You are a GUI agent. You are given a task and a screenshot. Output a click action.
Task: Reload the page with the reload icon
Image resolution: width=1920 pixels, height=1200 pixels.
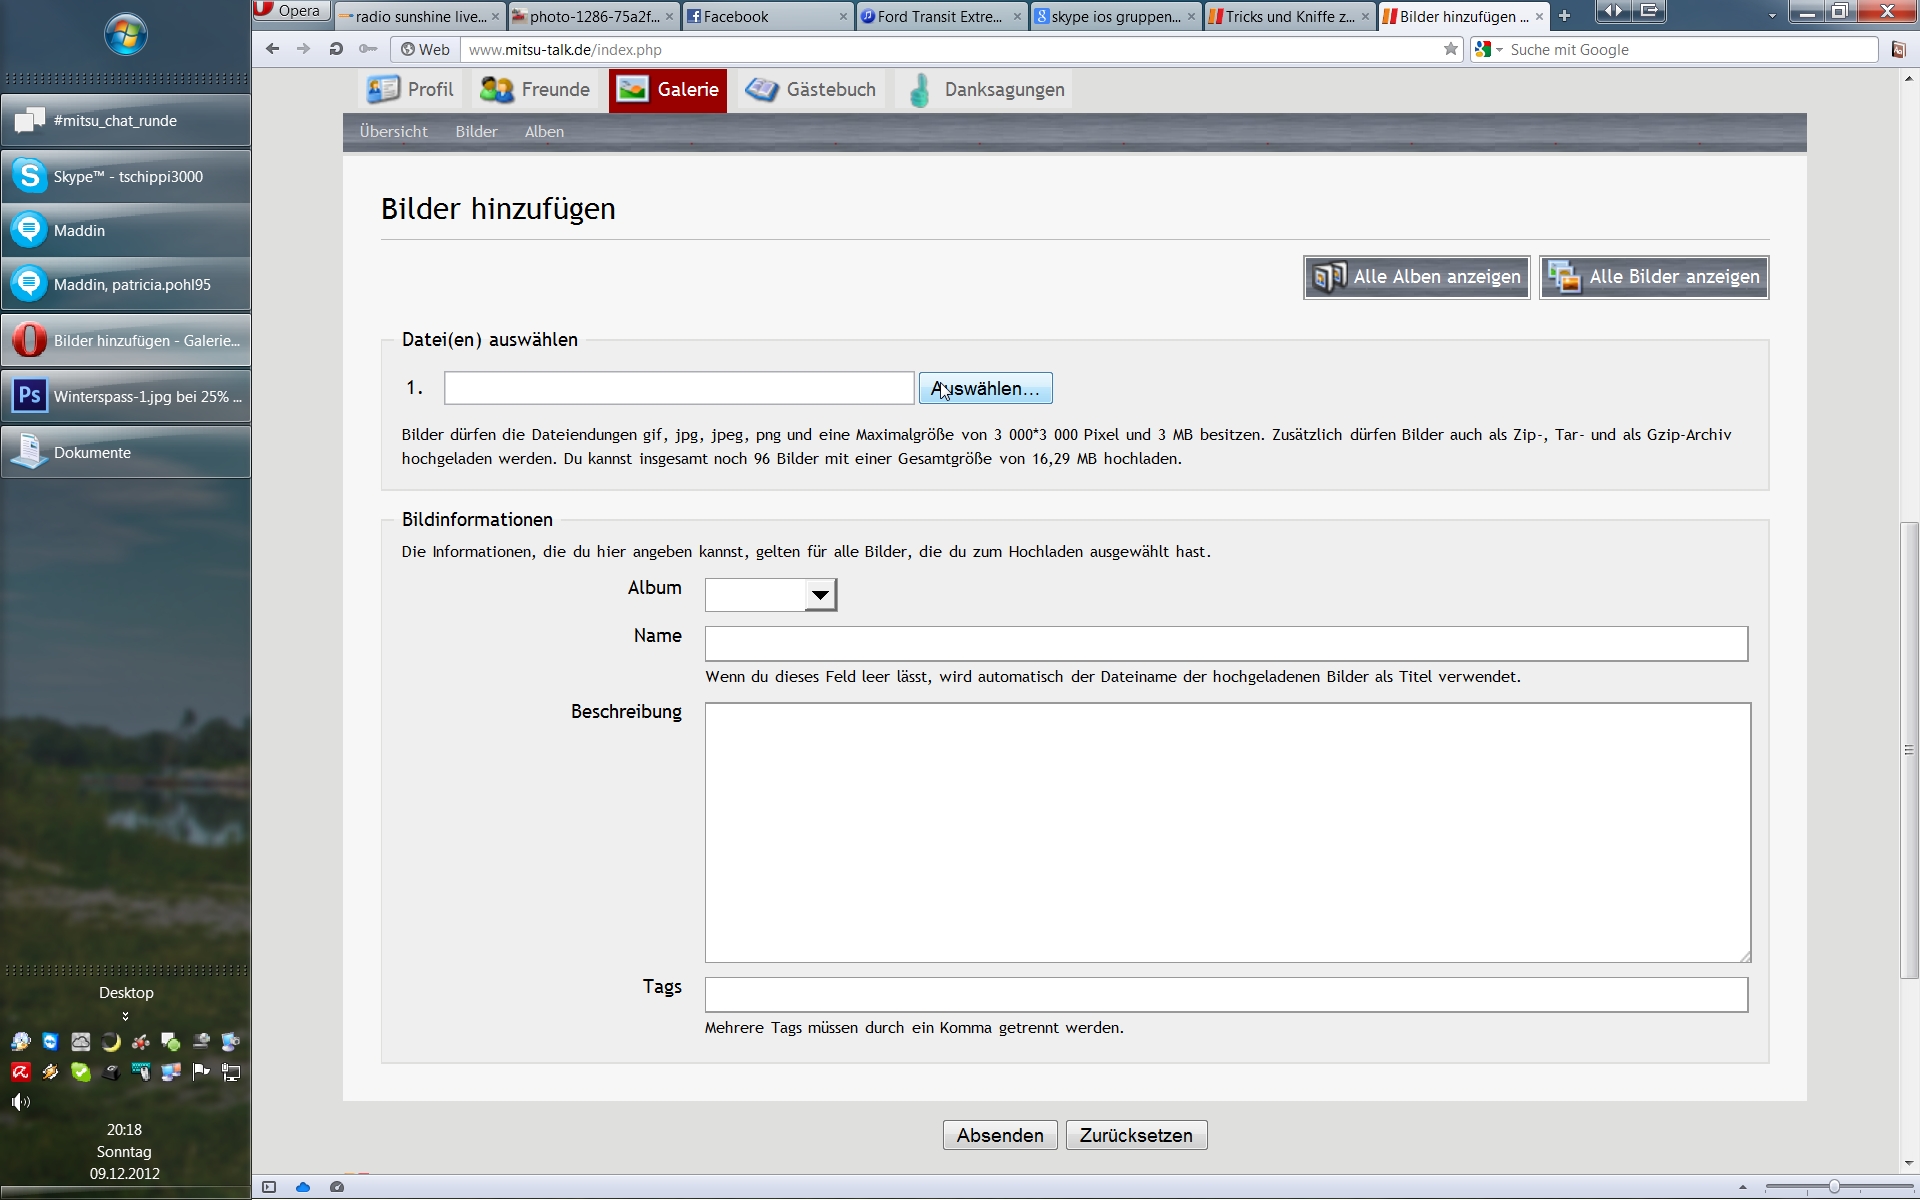click(336, 49)
